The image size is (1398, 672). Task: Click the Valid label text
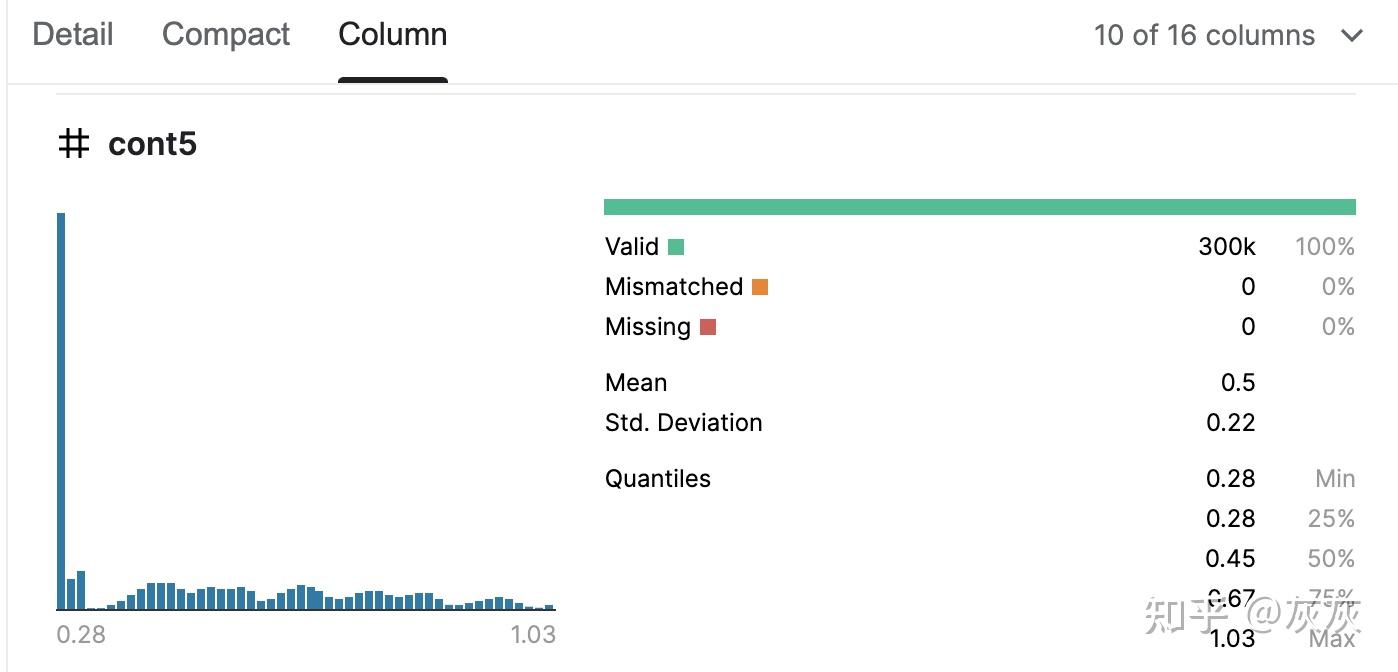coord(632,247)
